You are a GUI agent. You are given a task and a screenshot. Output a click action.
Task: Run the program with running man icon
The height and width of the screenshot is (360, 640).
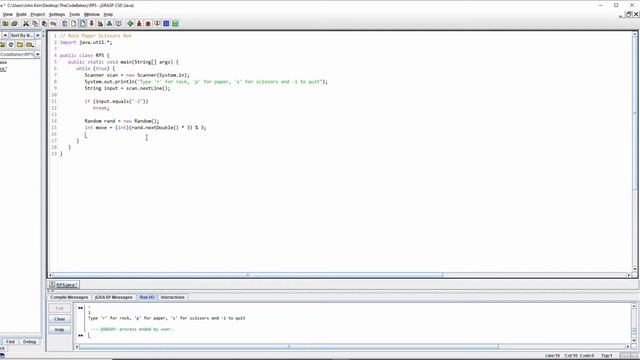pyautogui.click(x=139, y=24)
